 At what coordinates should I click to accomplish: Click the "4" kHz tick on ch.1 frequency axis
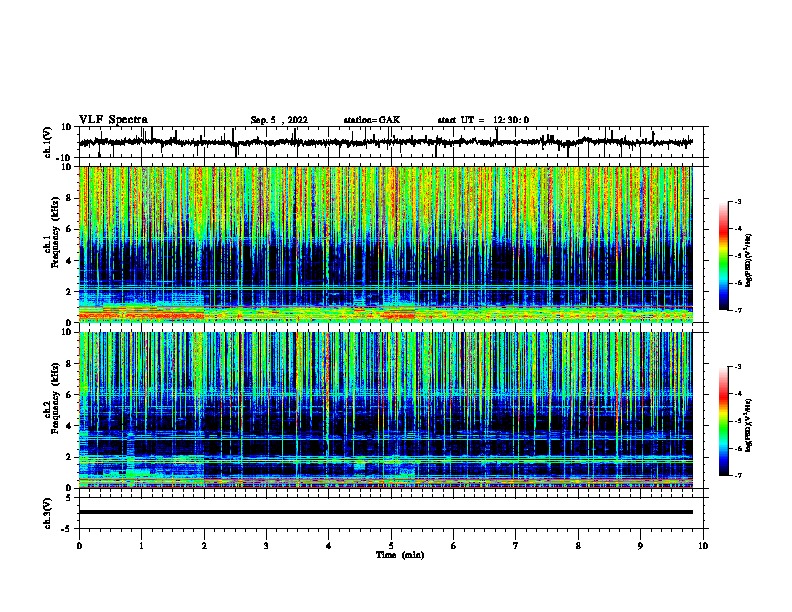point(70,261)
